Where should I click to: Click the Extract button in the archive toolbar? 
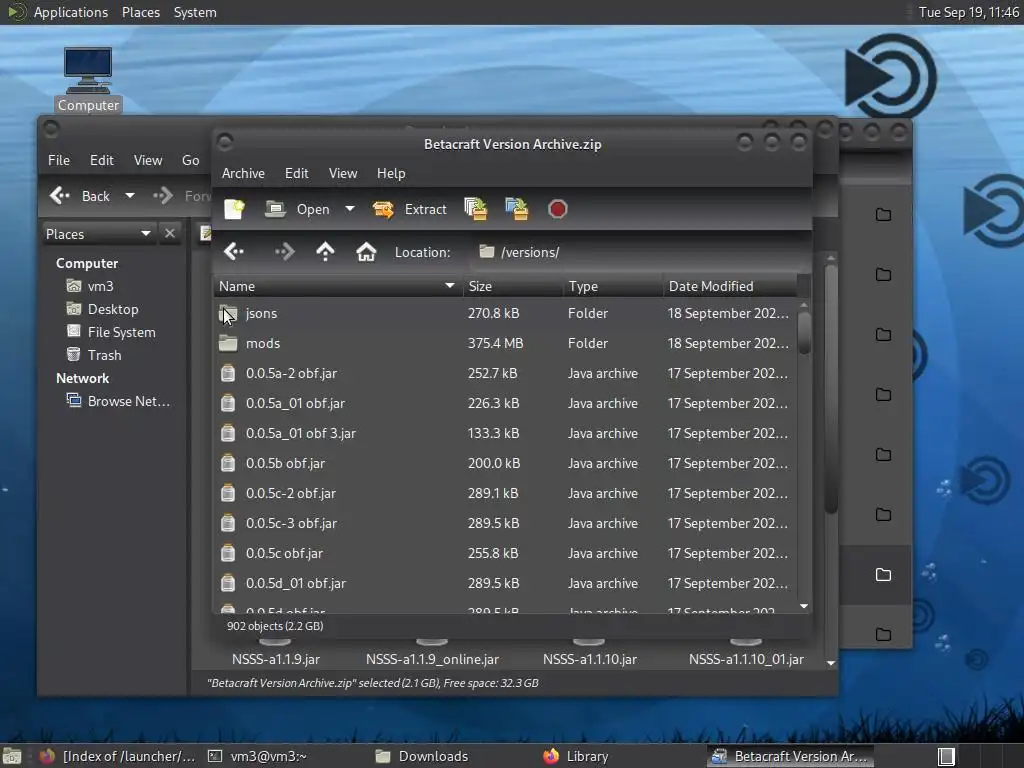coord(410,209)
